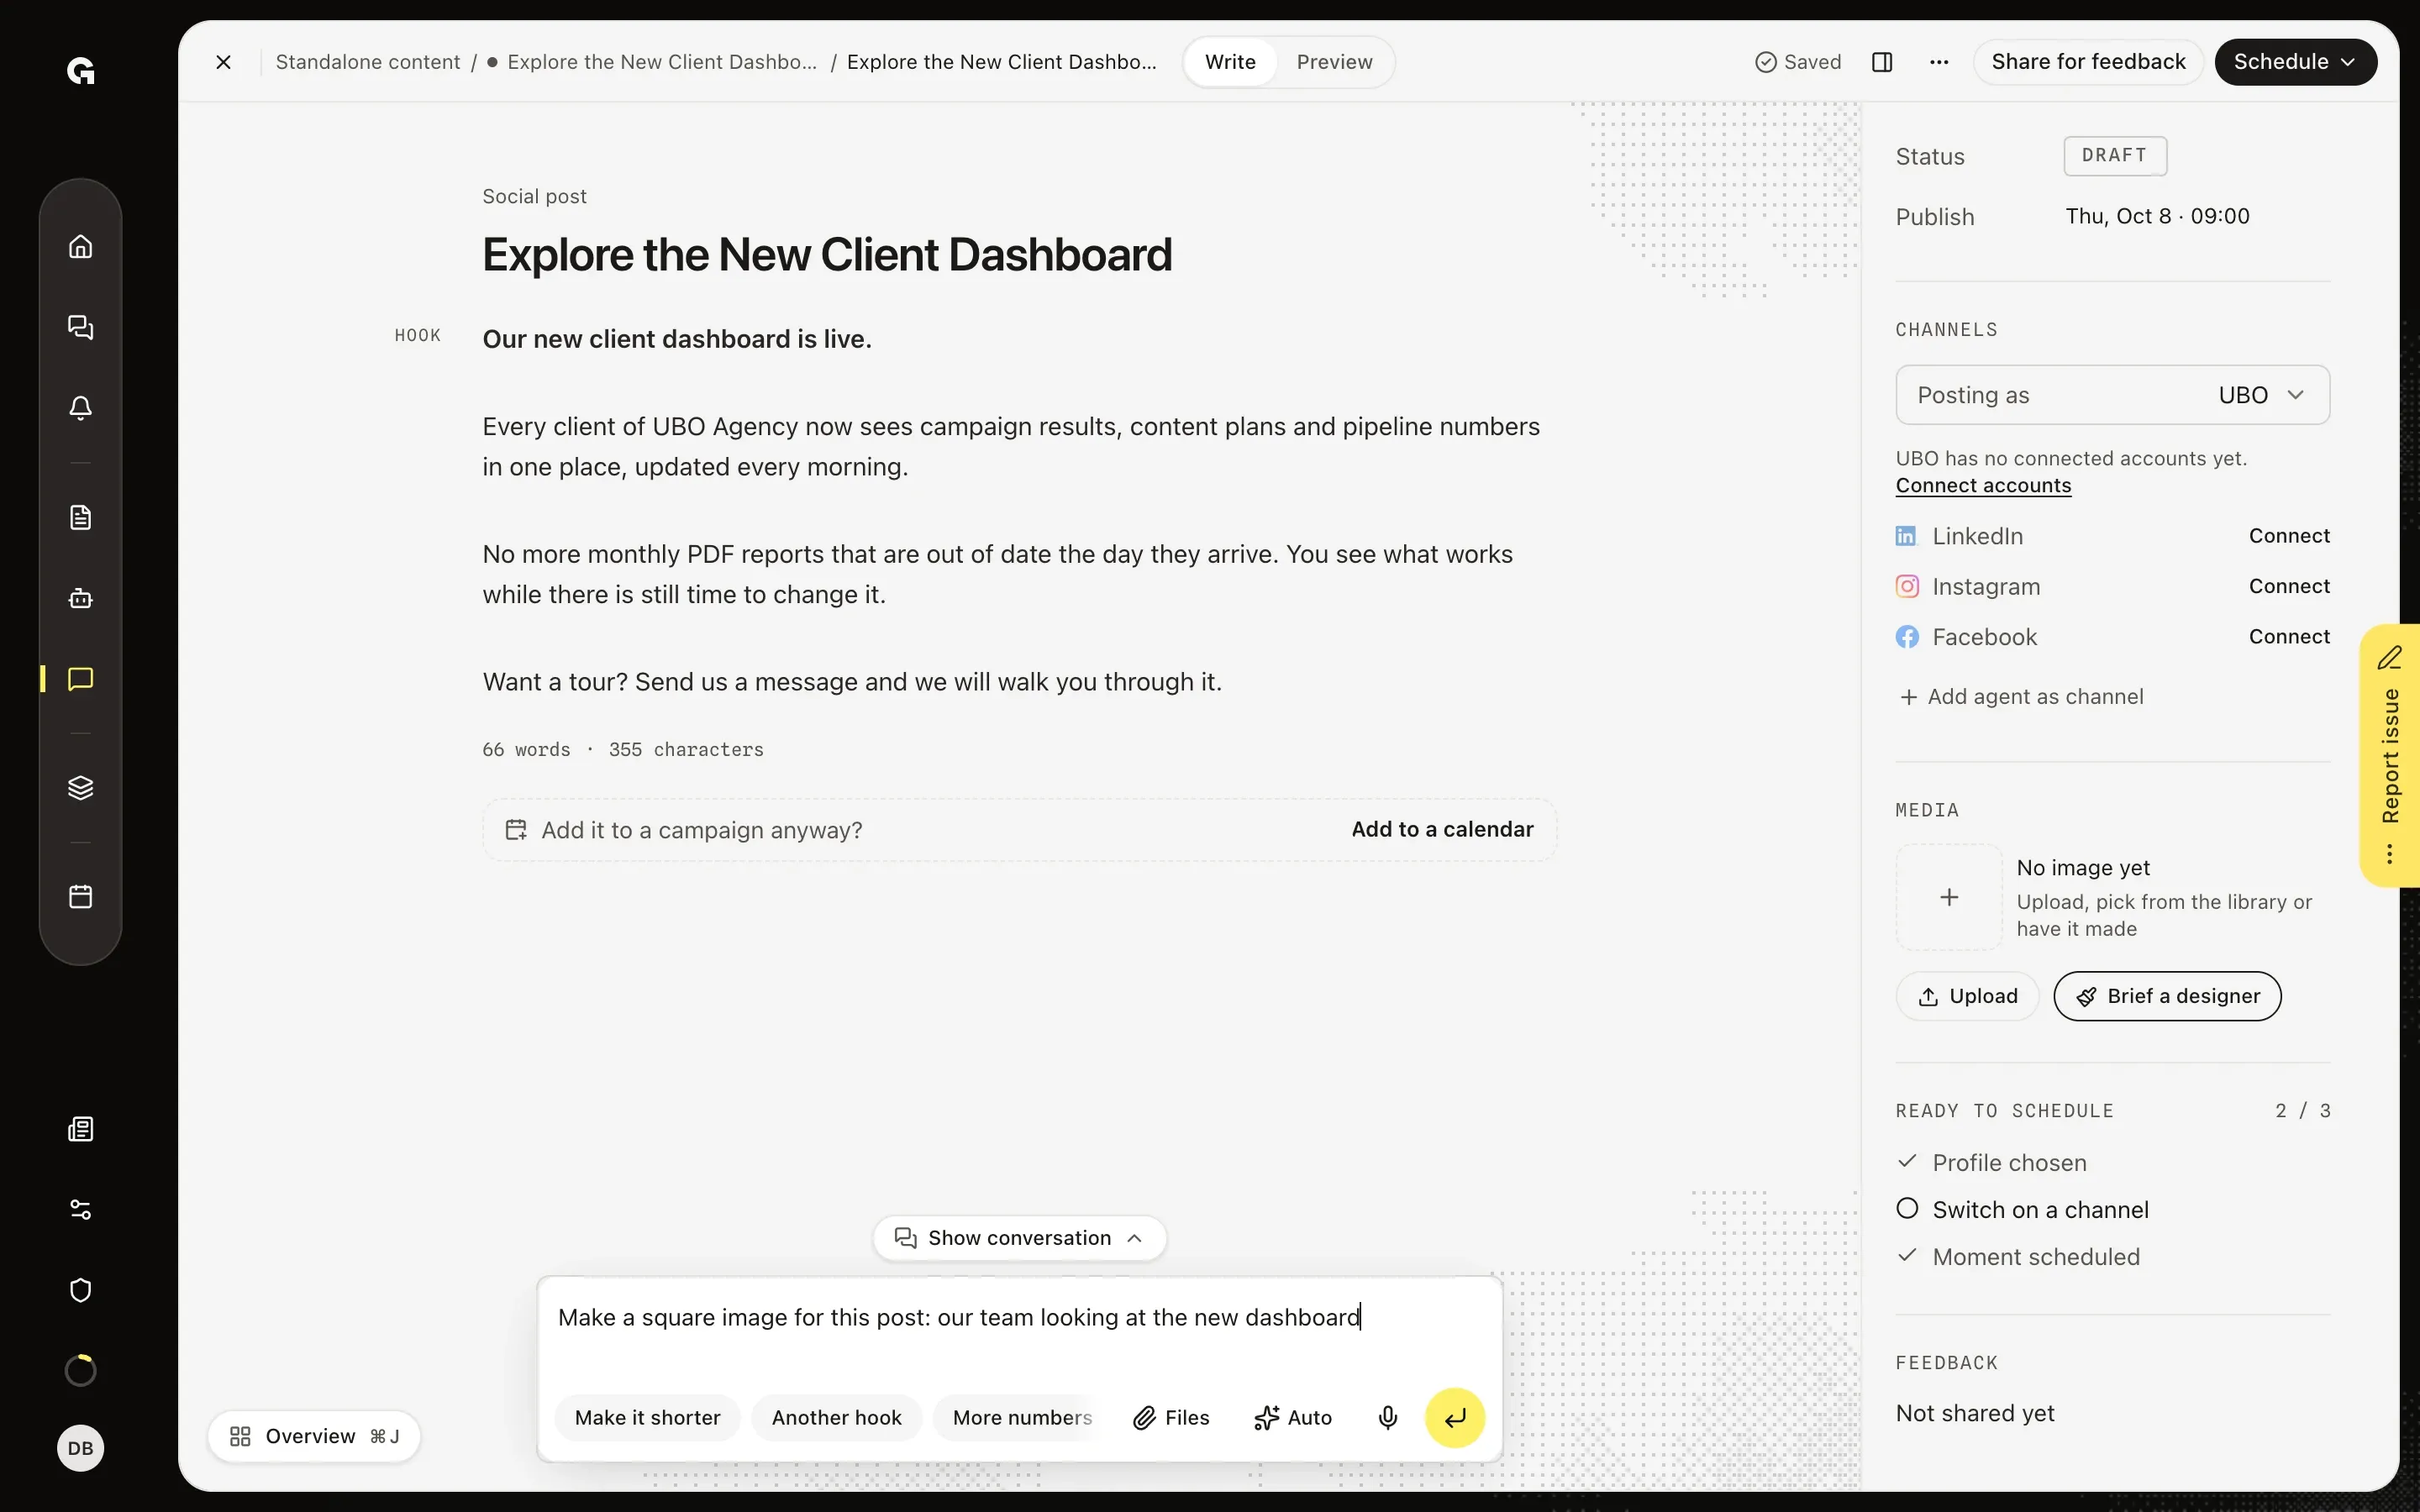Click the last breadcrumb item
2420x1512 pixels.
click(x=1001, y=62)
